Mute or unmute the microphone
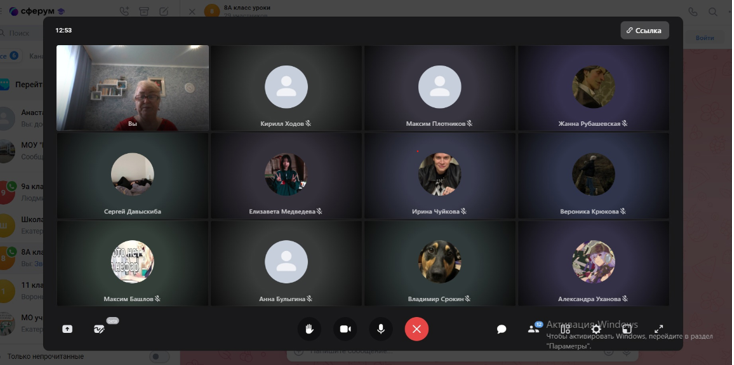This screenshot has width=734, height=365. [381, 329]
